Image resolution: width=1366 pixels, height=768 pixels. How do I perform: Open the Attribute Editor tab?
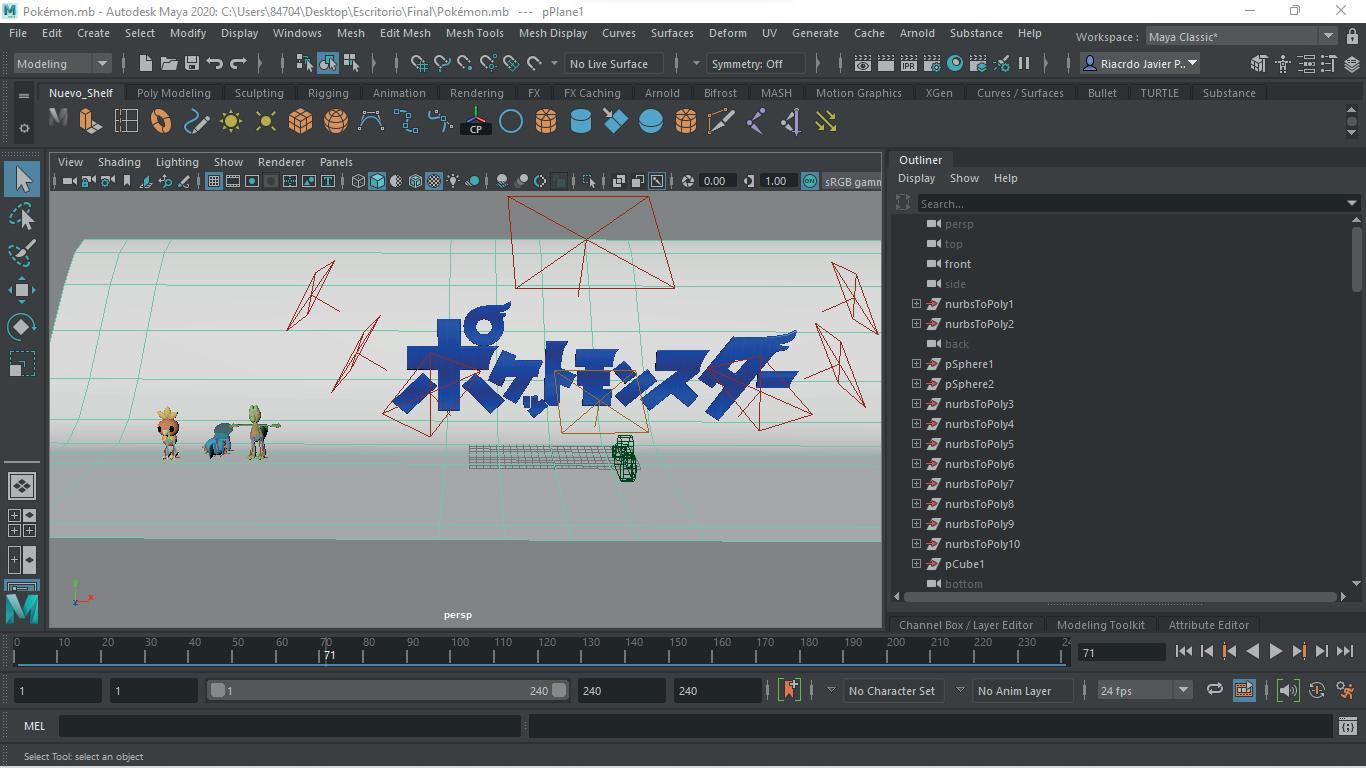(1209, 625)
